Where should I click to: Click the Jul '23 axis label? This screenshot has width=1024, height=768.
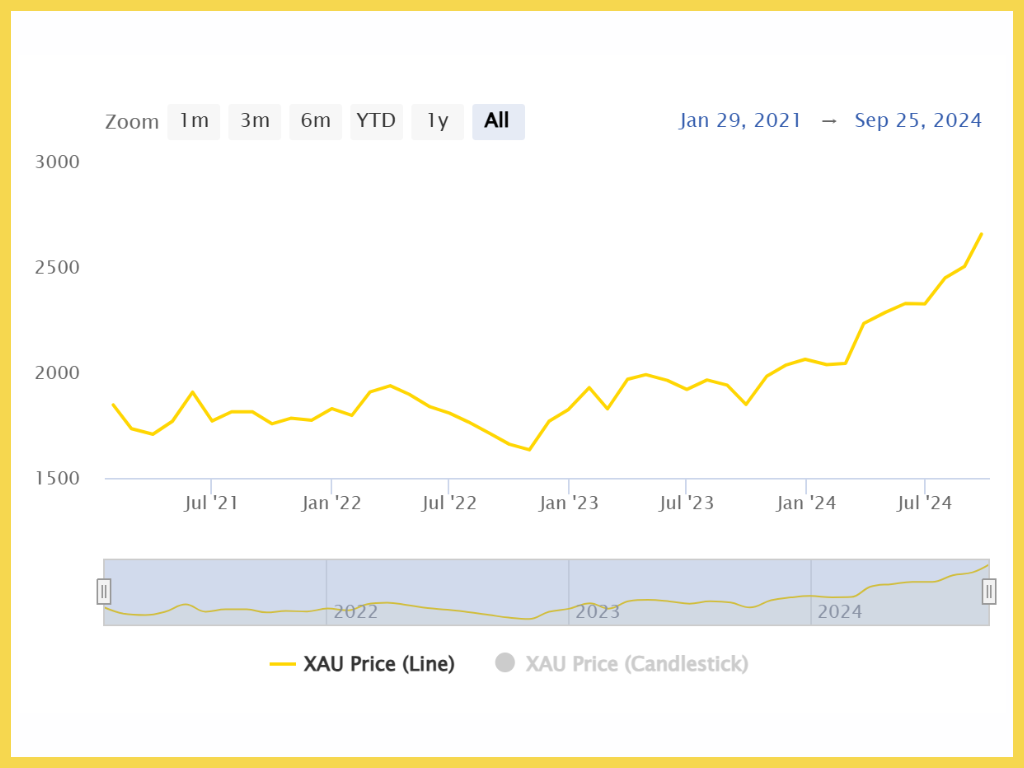(686, 503)
